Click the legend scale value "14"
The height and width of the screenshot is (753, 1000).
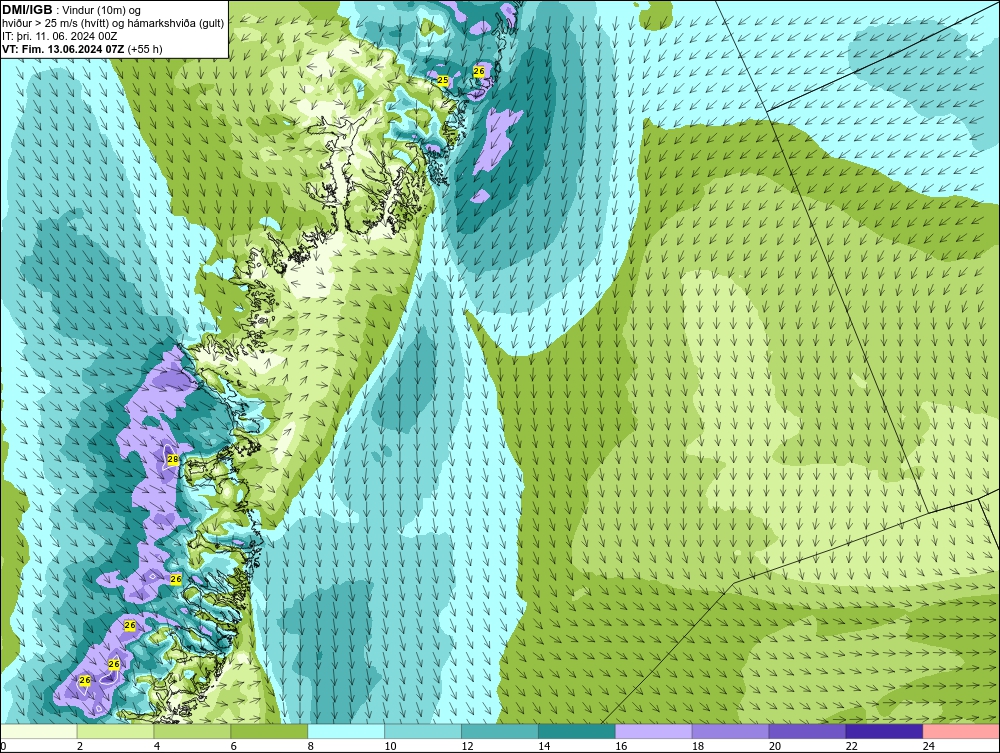544,746
